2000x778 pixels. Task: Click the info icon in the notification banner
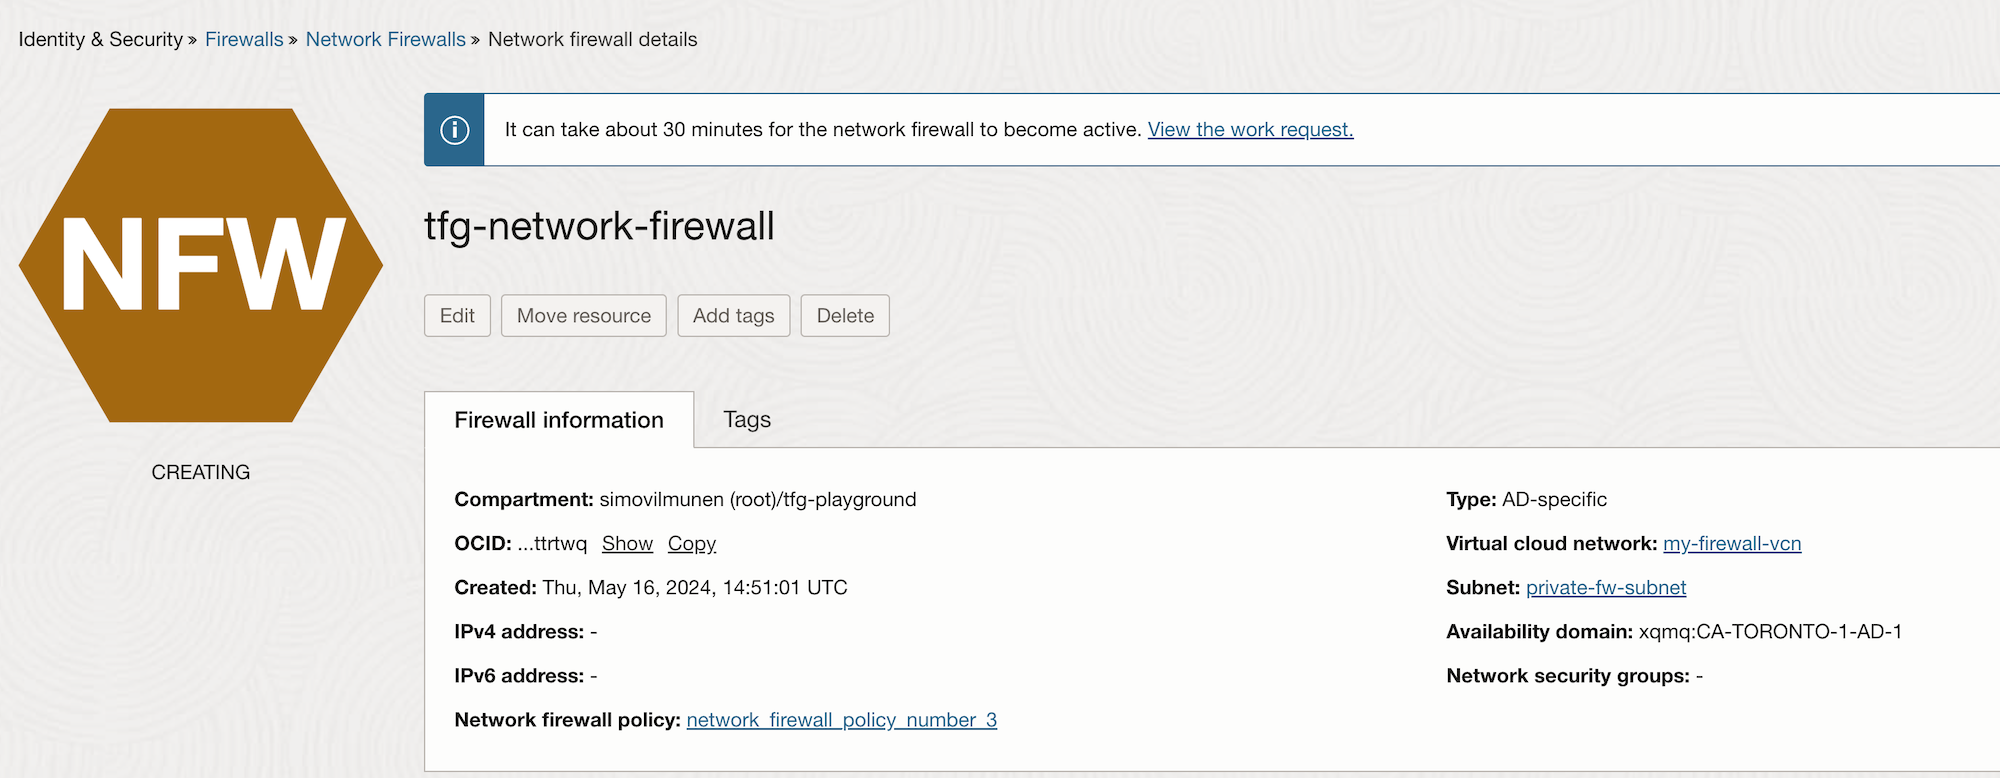tap(454, 130)
